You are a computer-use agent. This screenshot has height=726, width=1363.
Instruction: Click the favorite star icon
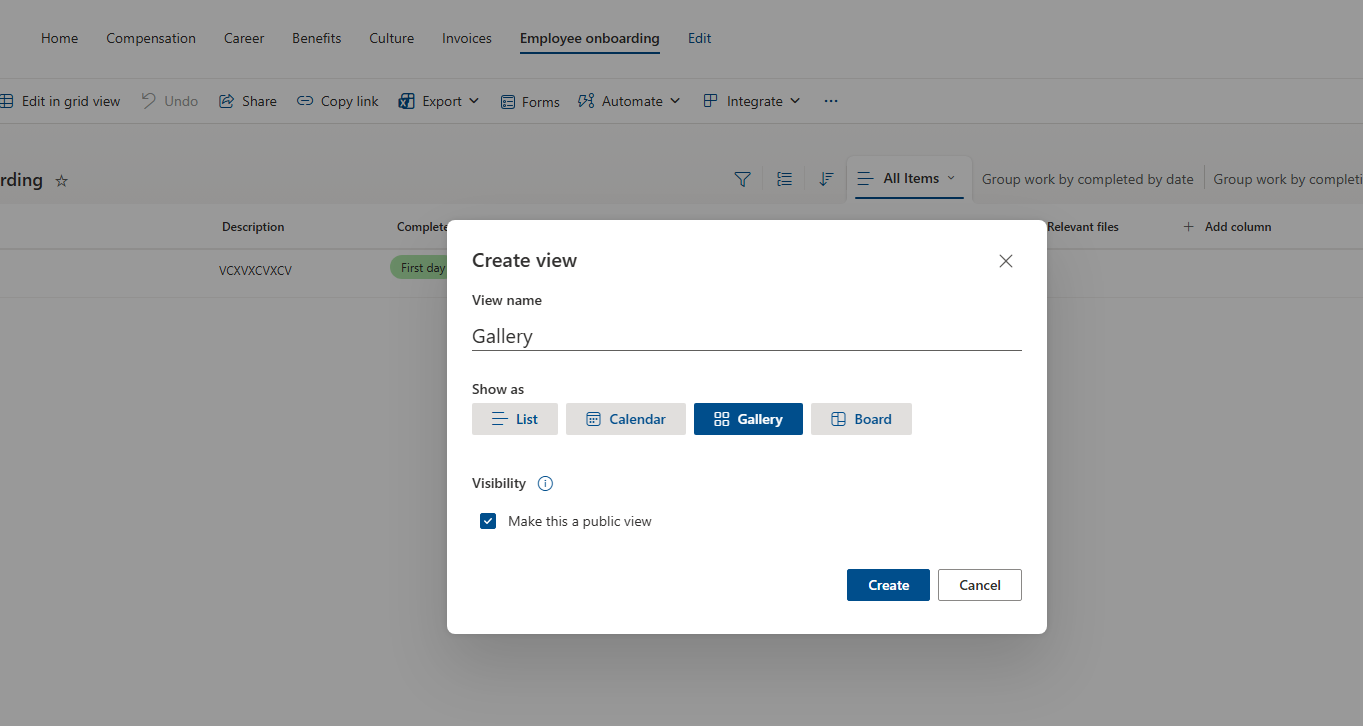point(62,181)
